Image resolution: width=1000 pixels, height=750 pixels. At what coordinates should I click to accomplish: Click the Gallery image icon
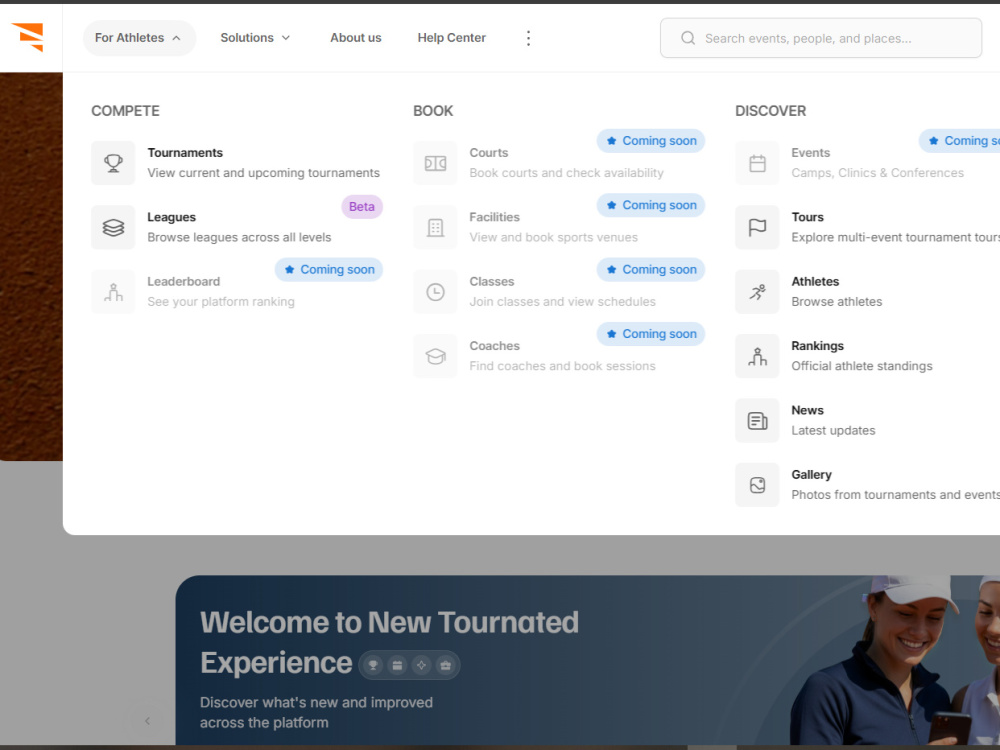(x=757, y=485)
